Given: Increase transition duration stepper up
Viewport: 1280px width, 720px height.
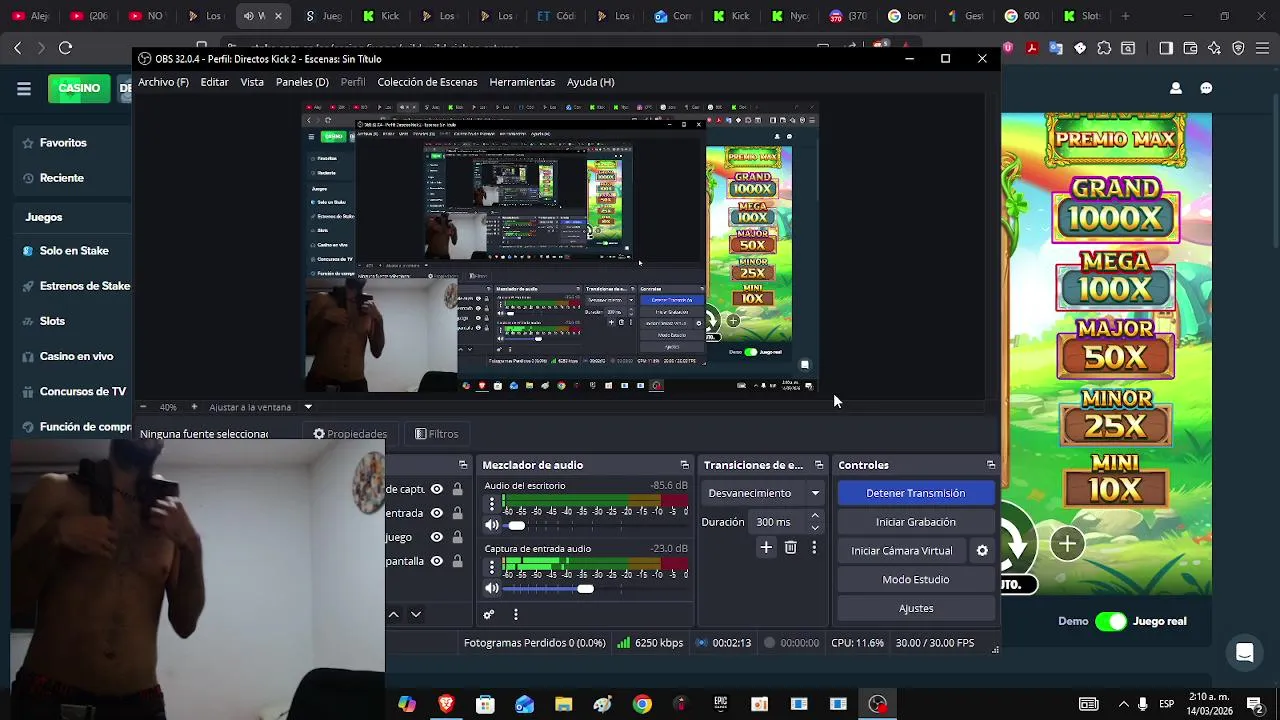Looking at the screenshot, I should (815, 516).
